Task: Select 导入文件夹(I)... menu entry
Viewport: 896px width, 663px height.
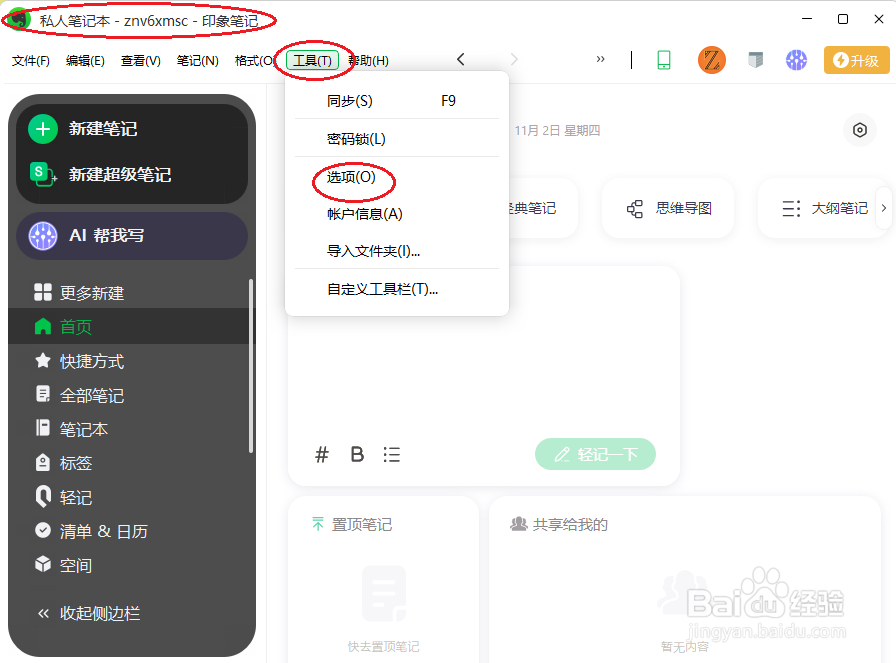Action: tap(397, 251)
